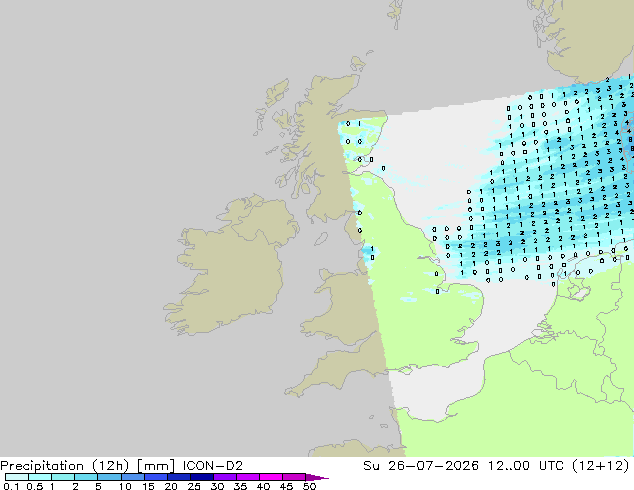Click the 40–45 mm bright magenta legend swatch
Screen dimensions: 634x490
tap(271, 477)
